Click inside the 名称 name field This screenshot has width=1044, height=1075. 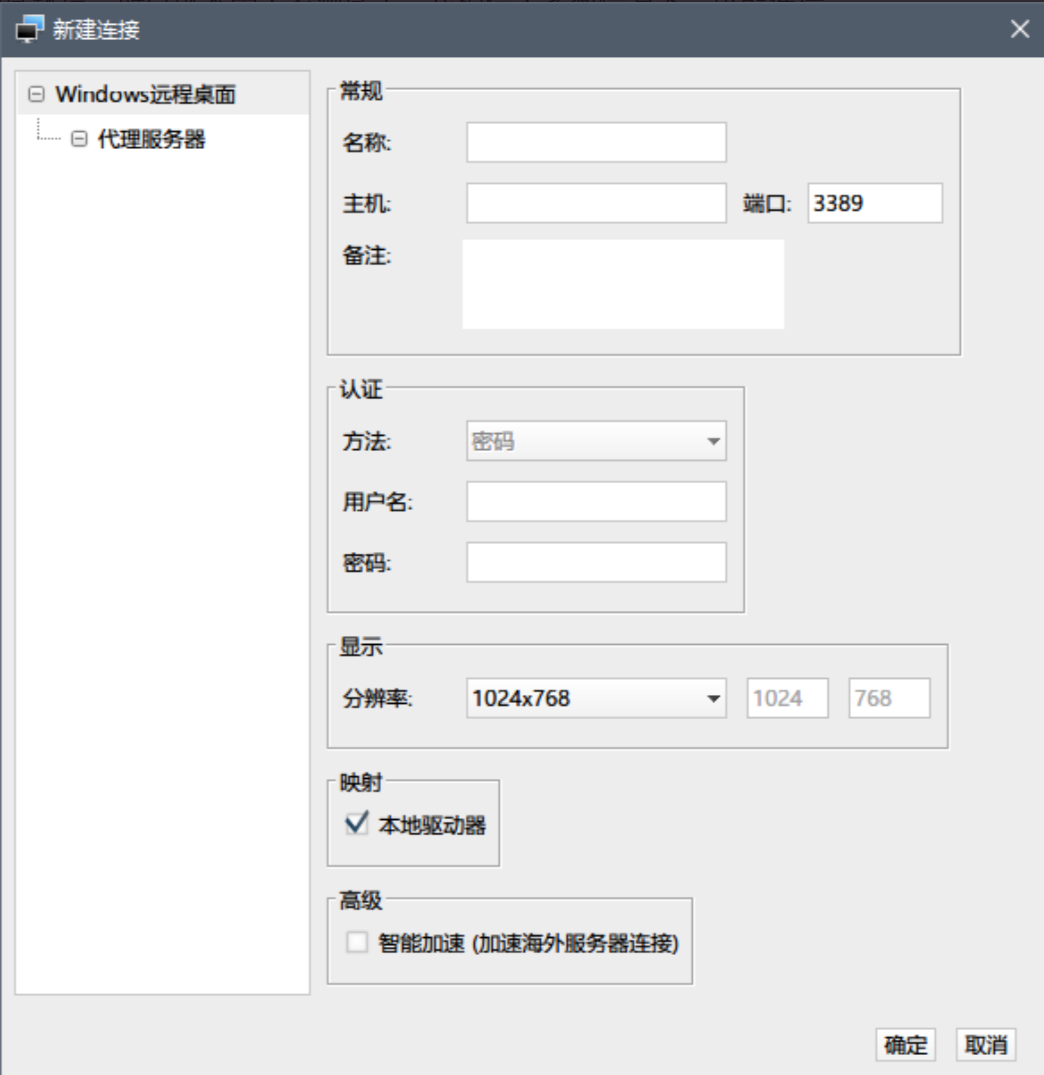594,141
